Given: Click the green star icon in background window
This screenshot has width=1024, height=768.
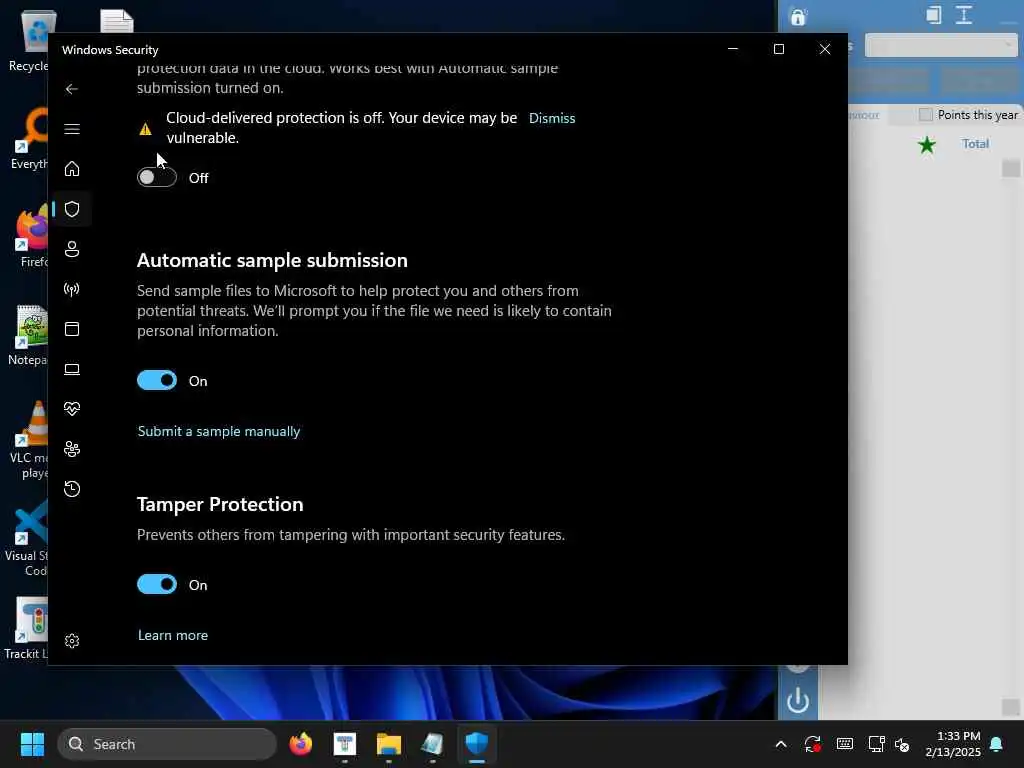Looking at the screenshot, I should pos(927,145).
